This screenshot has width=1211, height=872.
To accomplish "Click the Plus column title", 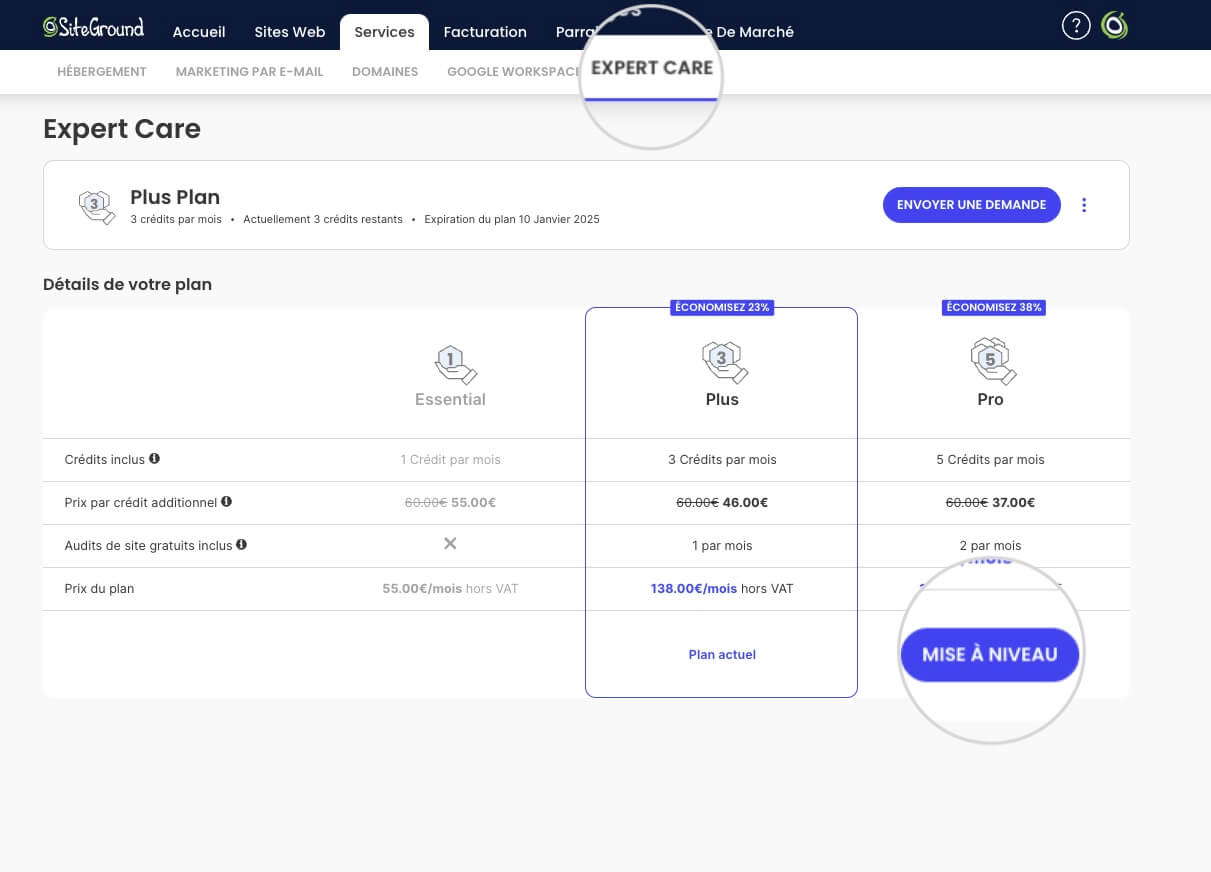I will pyautogui.click(x=722, y=399).
